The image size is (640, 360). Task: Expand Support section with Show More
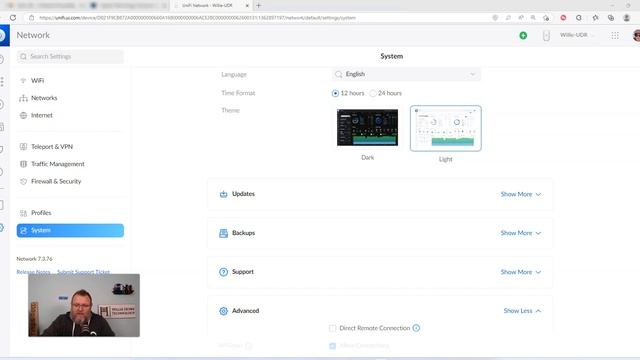click(x=520, y=272)
